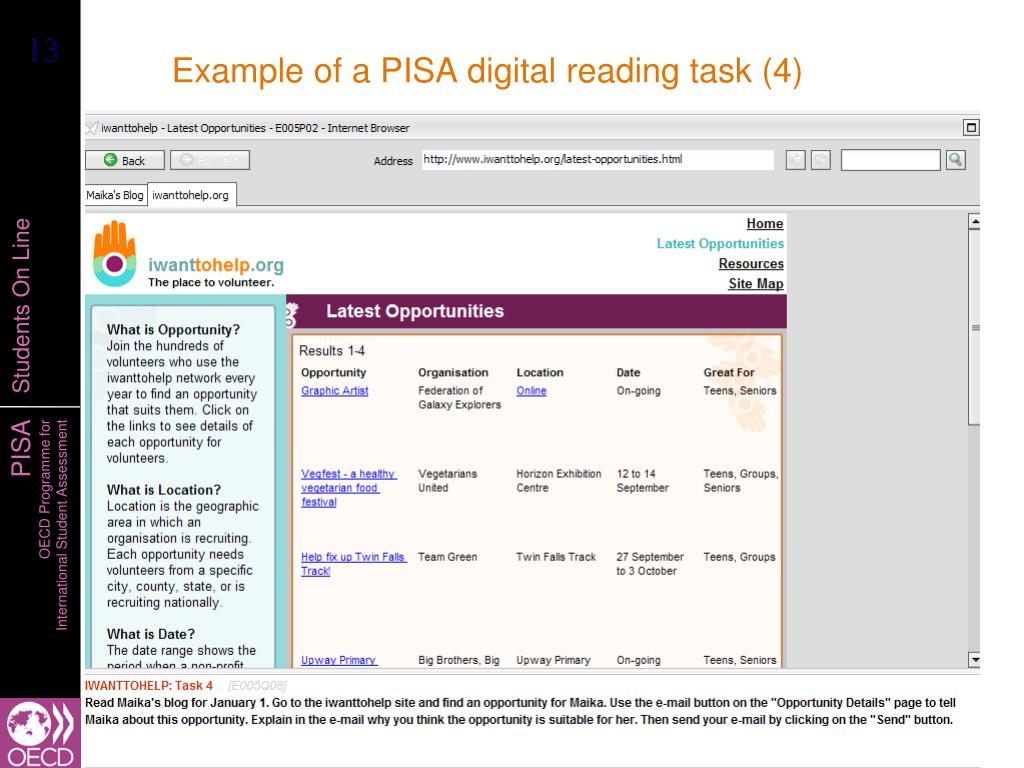Open the Graphic Artist opportunity link
This screenshot has height=768, width=1024.
(x=334, y=391)
